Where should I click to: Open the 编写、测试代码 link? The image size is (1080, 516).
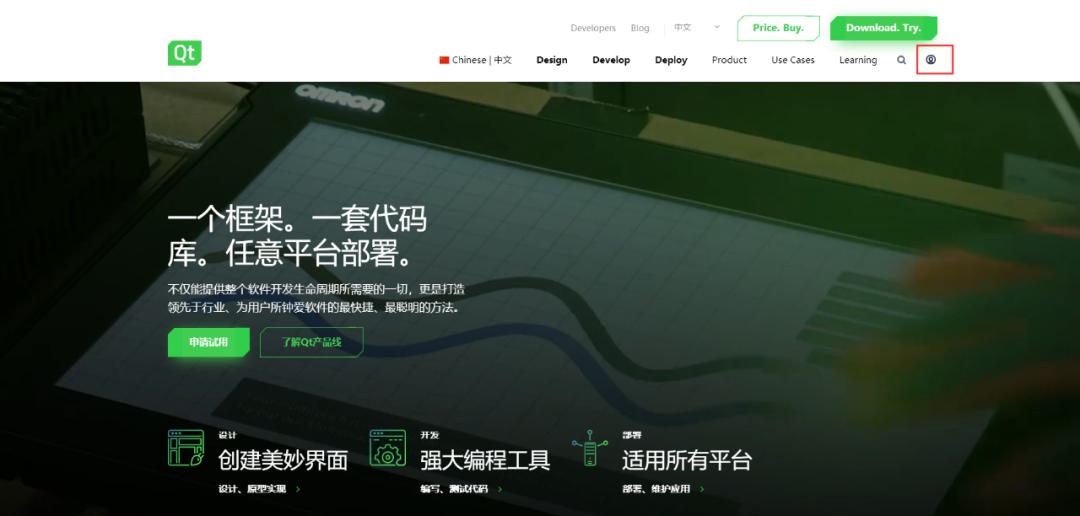pos(454,489)
